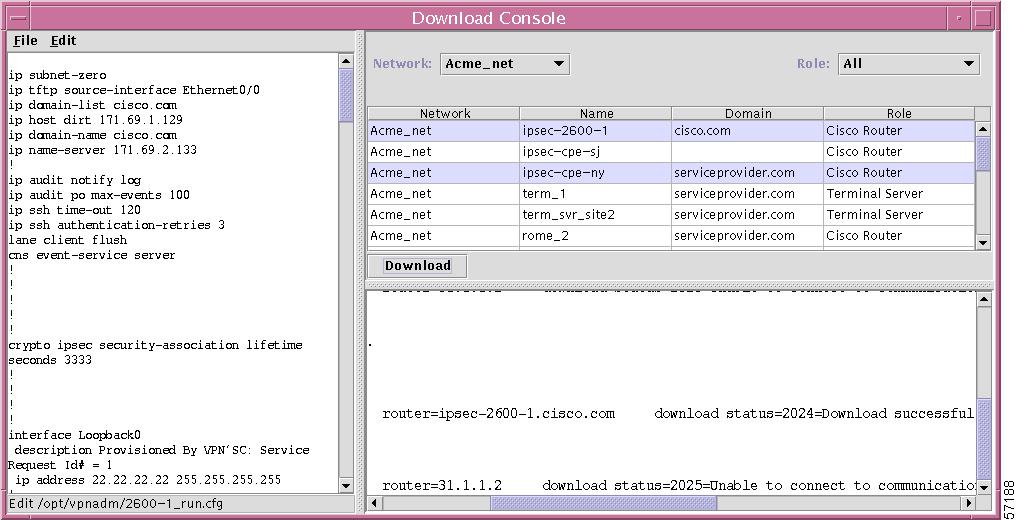Click the 'ip ssh time-out 120' line
Viewport: 1018px width, 520px height.
(x=74, y=210)
